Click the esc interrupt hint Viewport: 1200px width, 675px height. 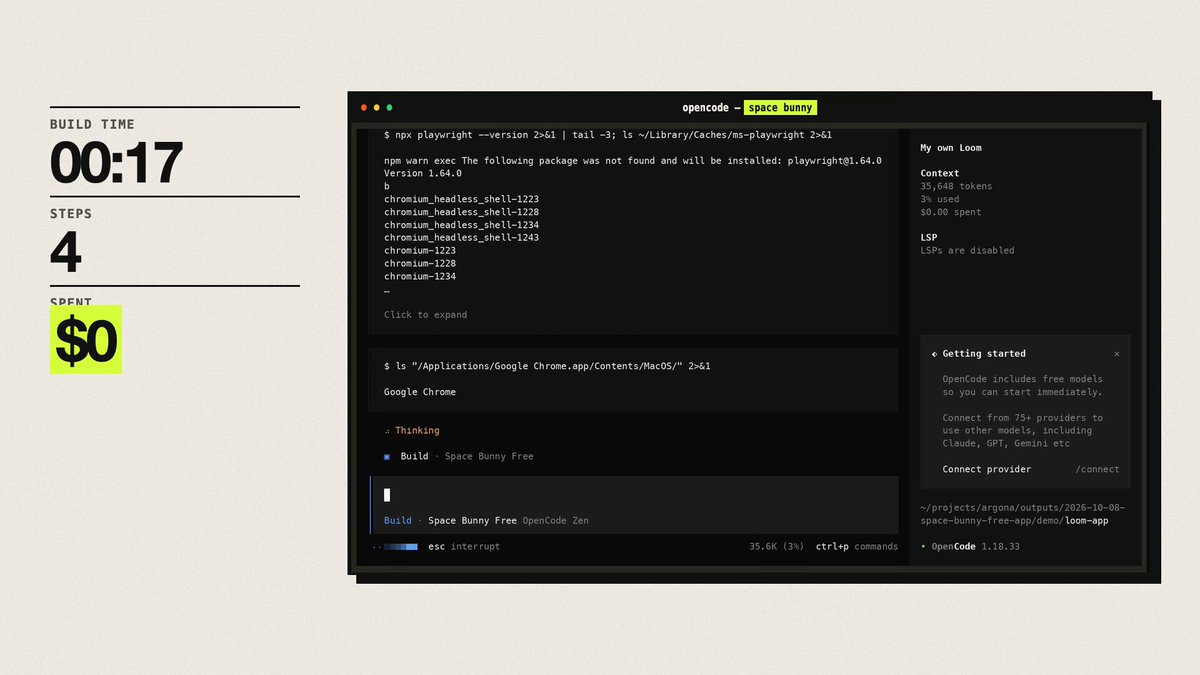coord(464,547)
